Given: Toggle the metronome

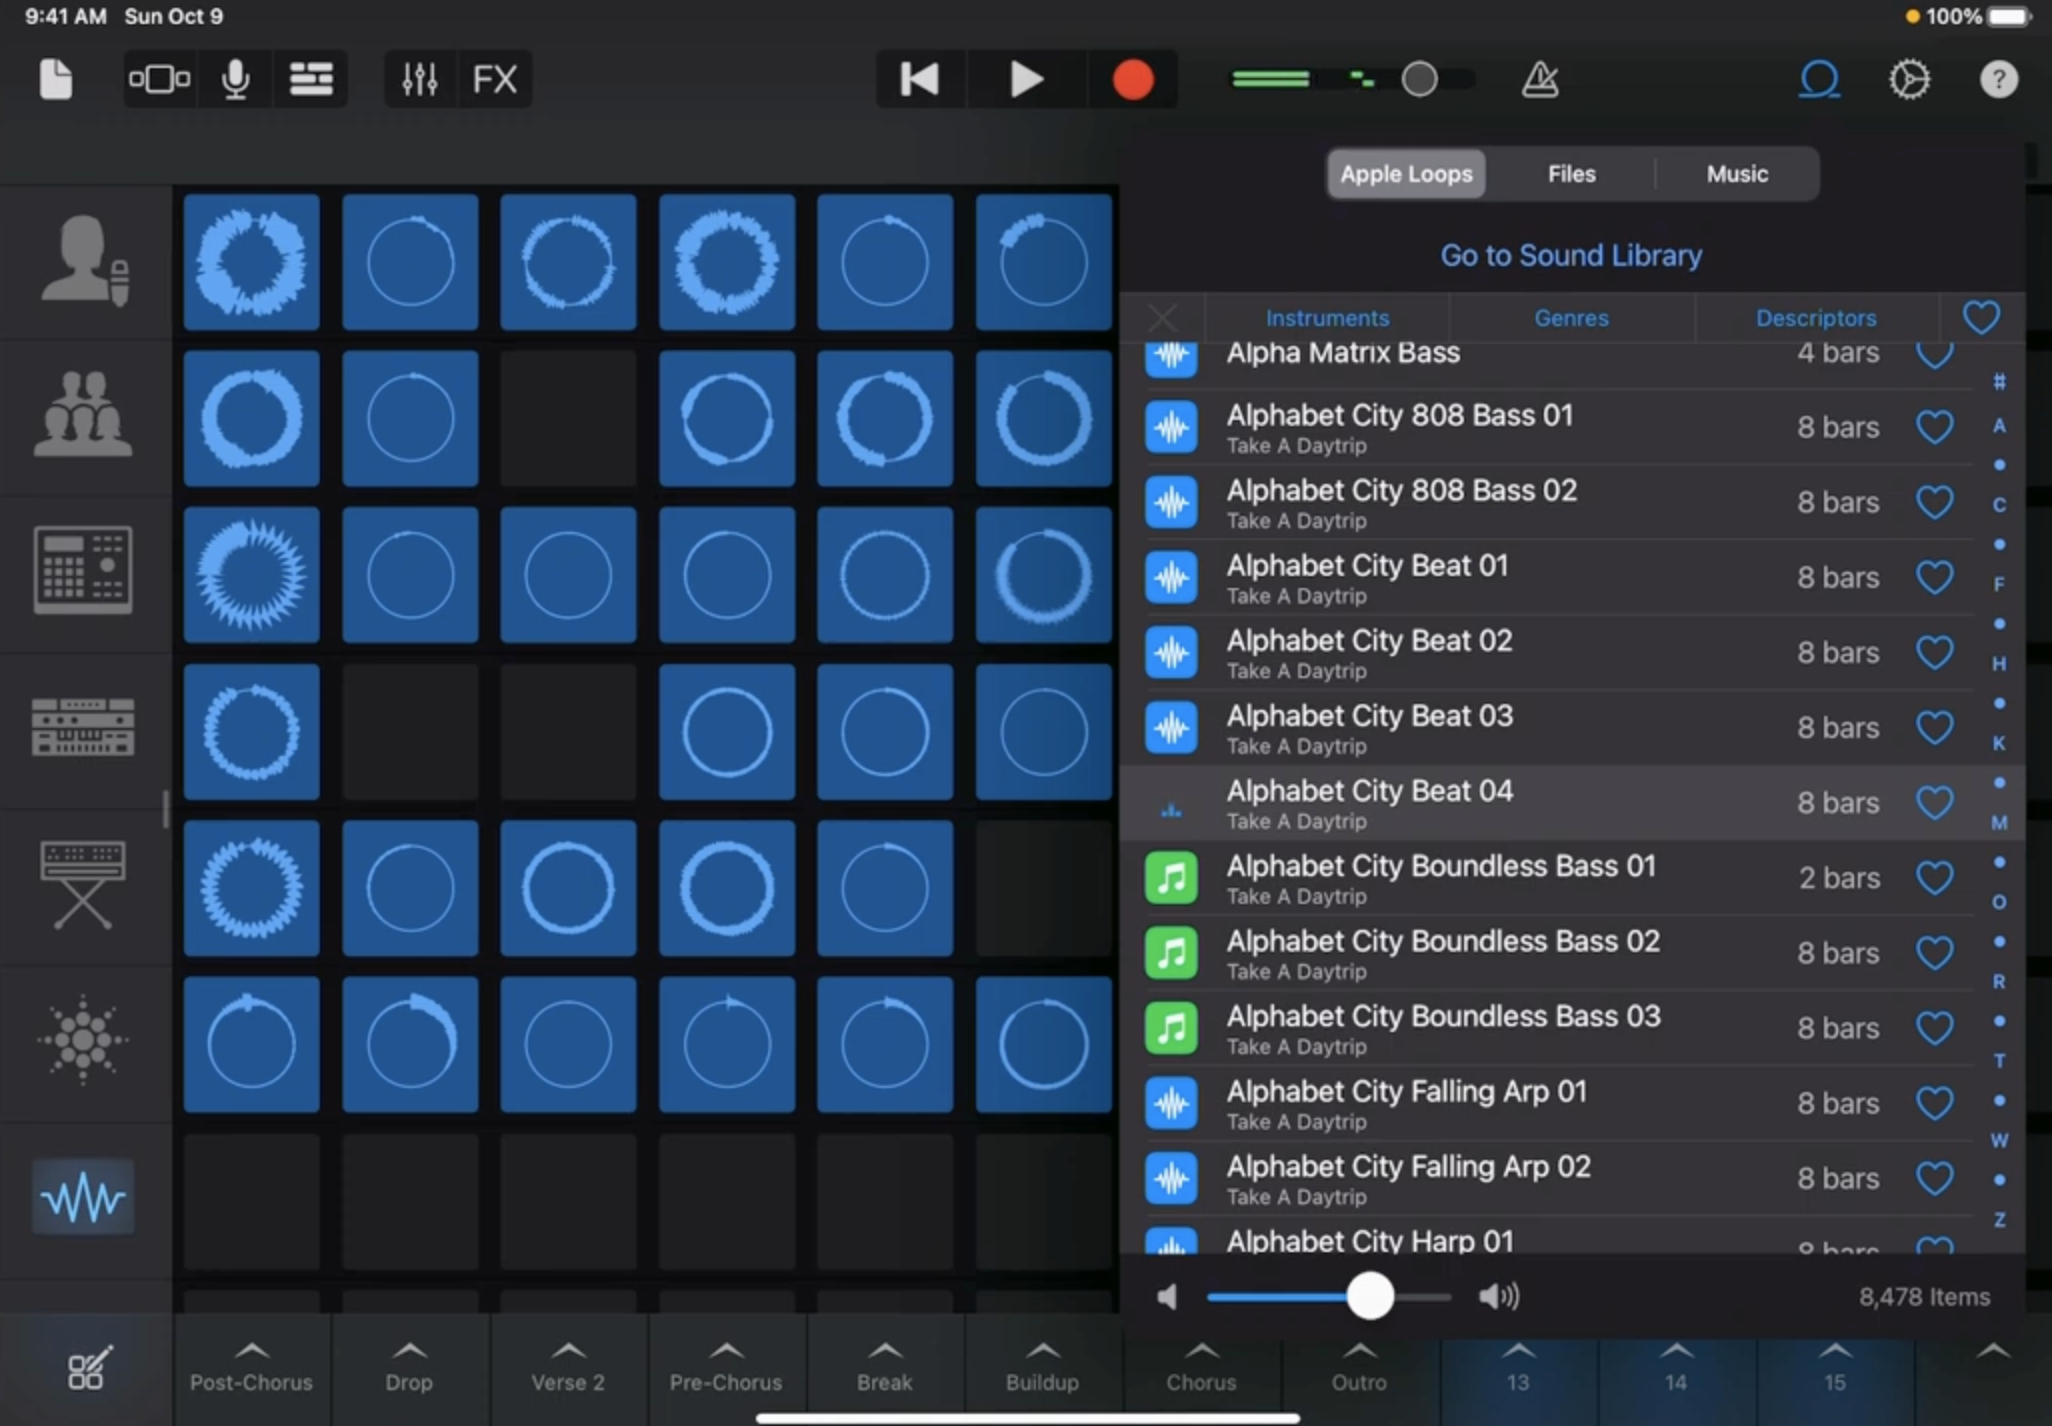Looking at the screenshot, I should (x=1539, y=79).
